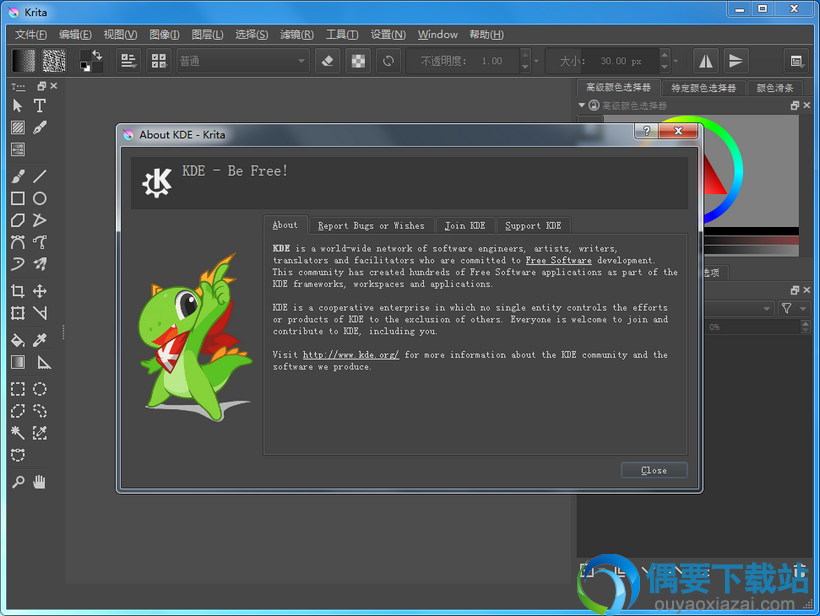The height and width of the screenshot is (616, 820).
Task: Open the workspace chooser in toolbar
Action: (796, 61)
